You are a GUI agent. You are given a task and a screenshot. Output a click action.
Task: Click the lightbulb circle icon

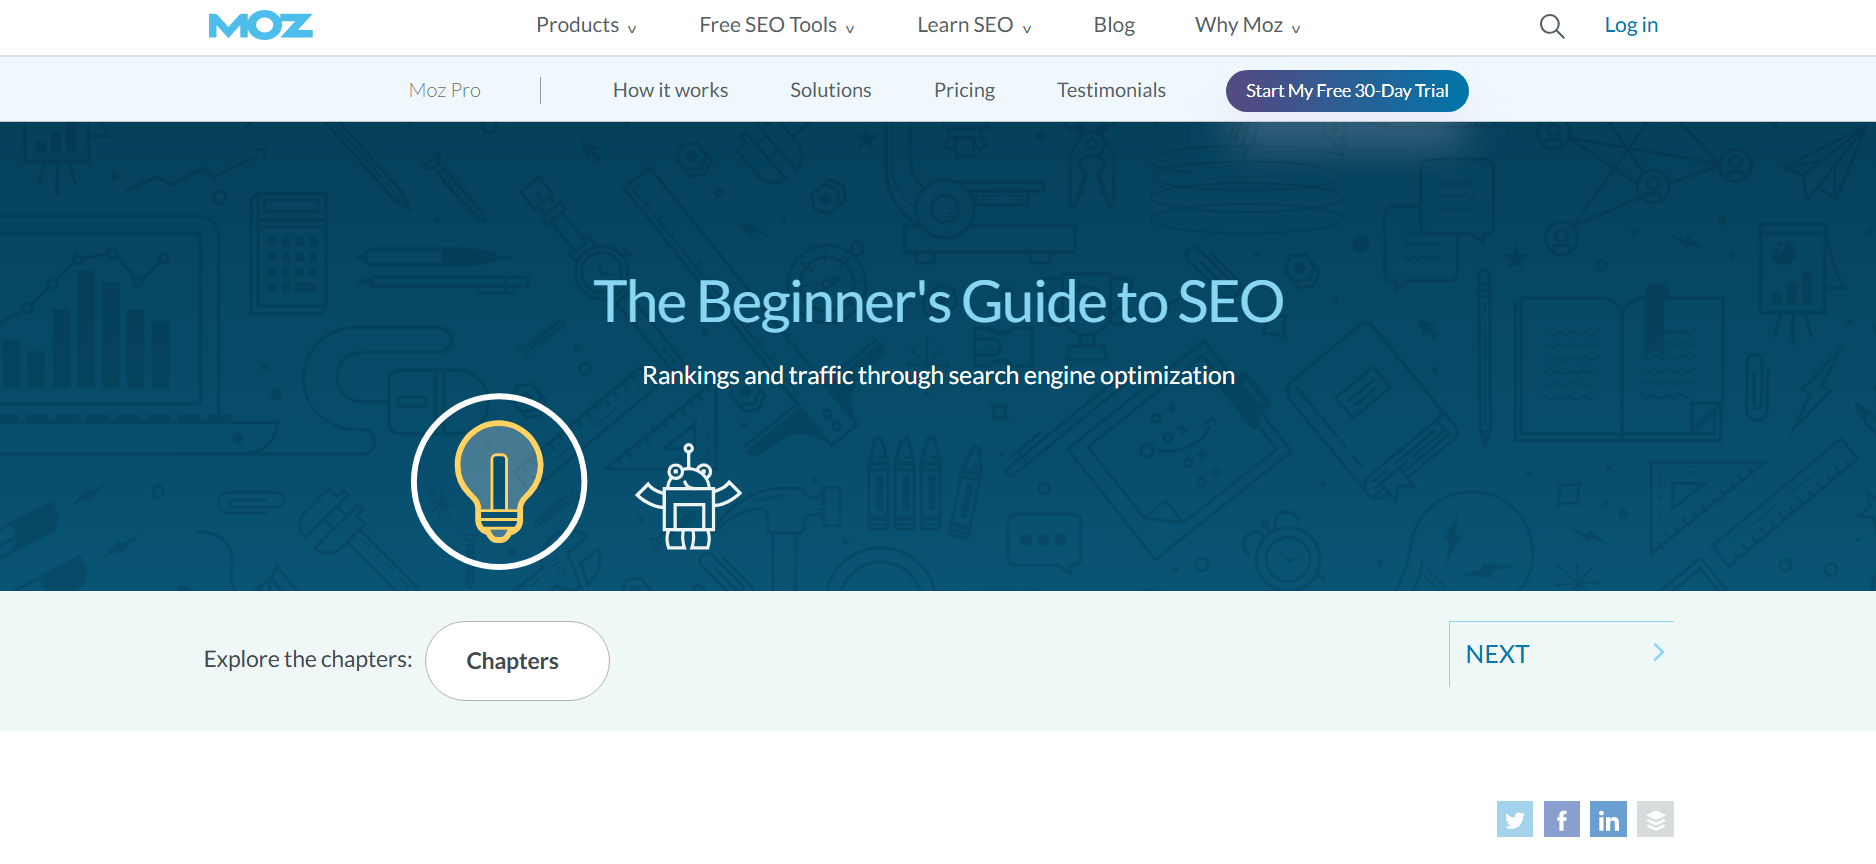(499, 481)
